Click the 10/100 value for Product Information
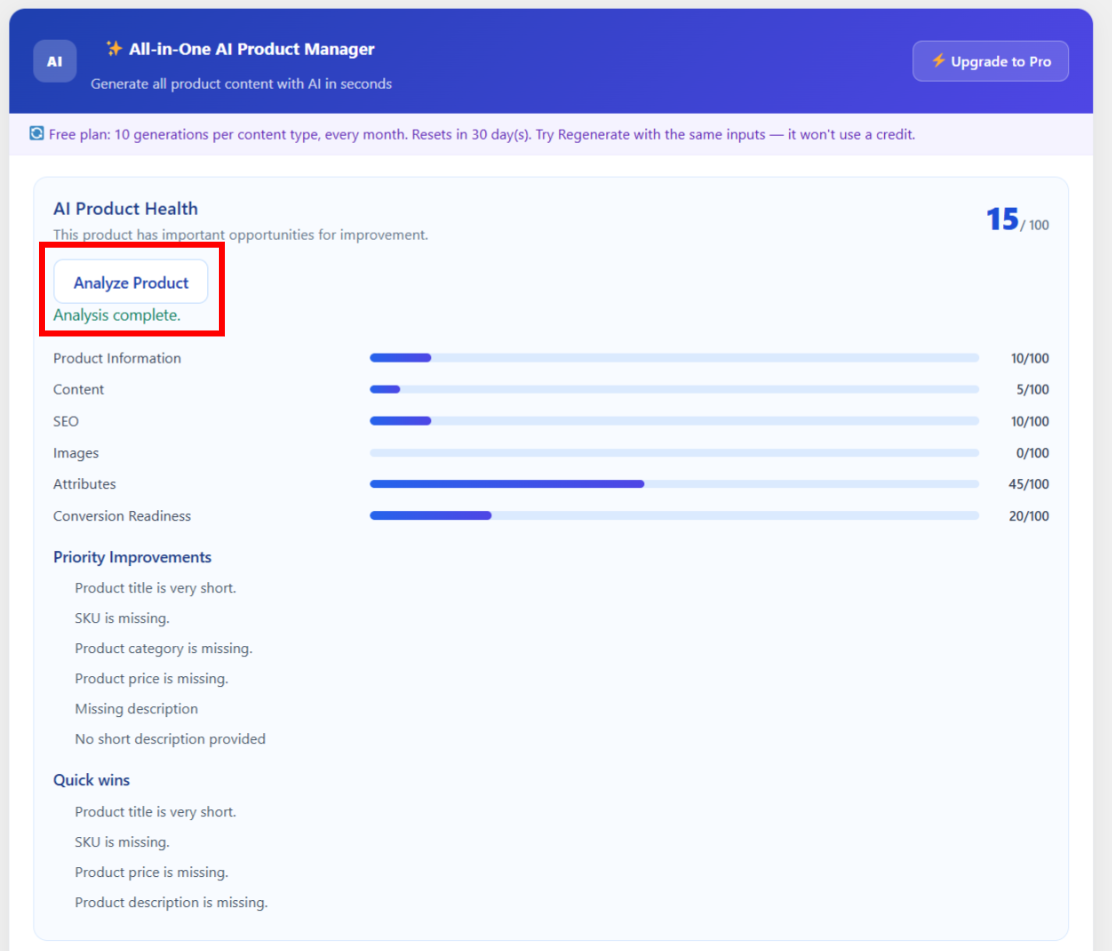 tap(1030, 358)
